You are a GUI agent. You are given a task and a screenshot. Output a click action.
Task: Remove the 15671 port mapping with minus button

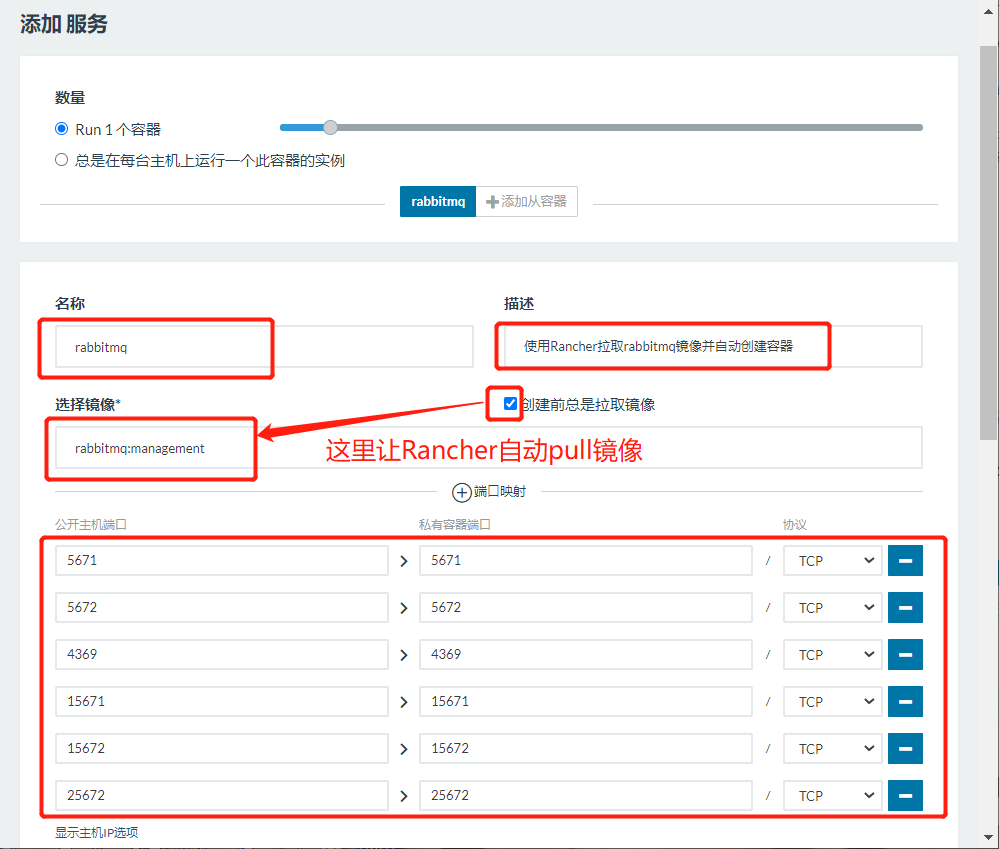tap(904, 701)
